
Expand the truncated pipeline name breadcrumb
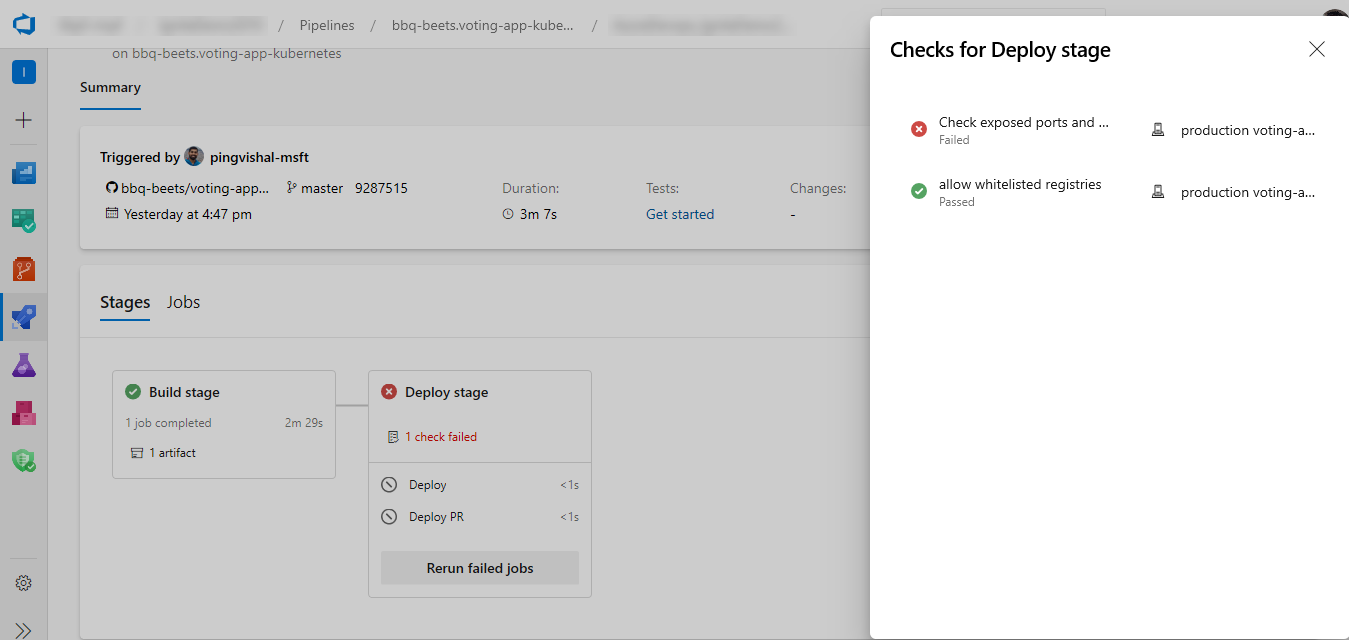[x=483, y=25]
